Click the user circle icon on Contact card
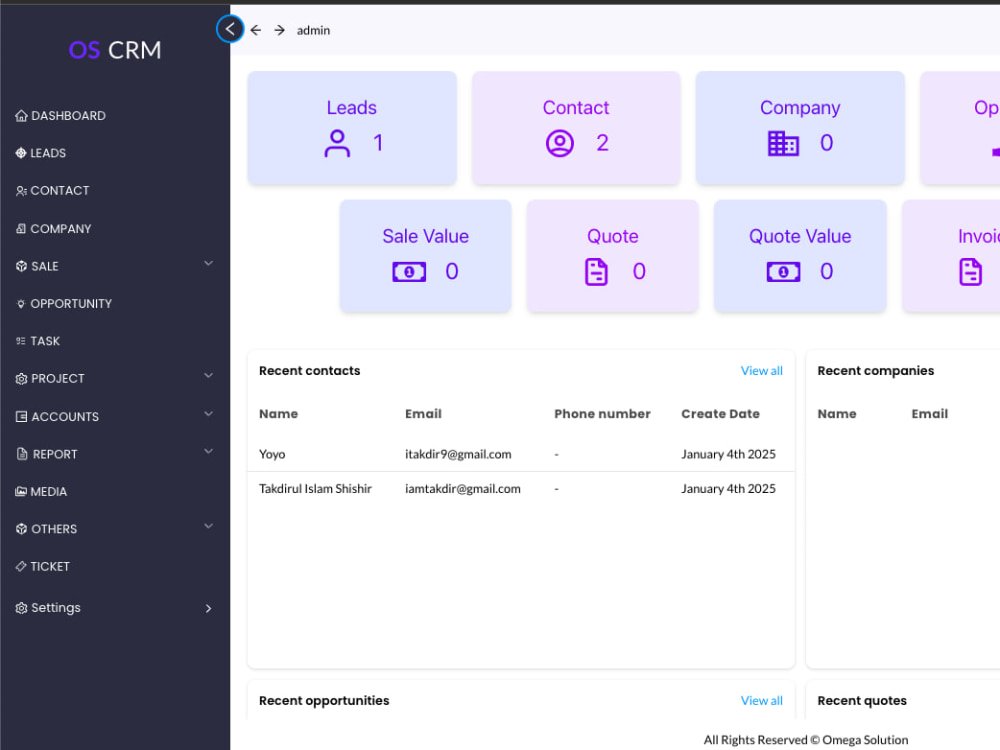The width and height of the screenshot is (1000, 750). click(560, 143)
